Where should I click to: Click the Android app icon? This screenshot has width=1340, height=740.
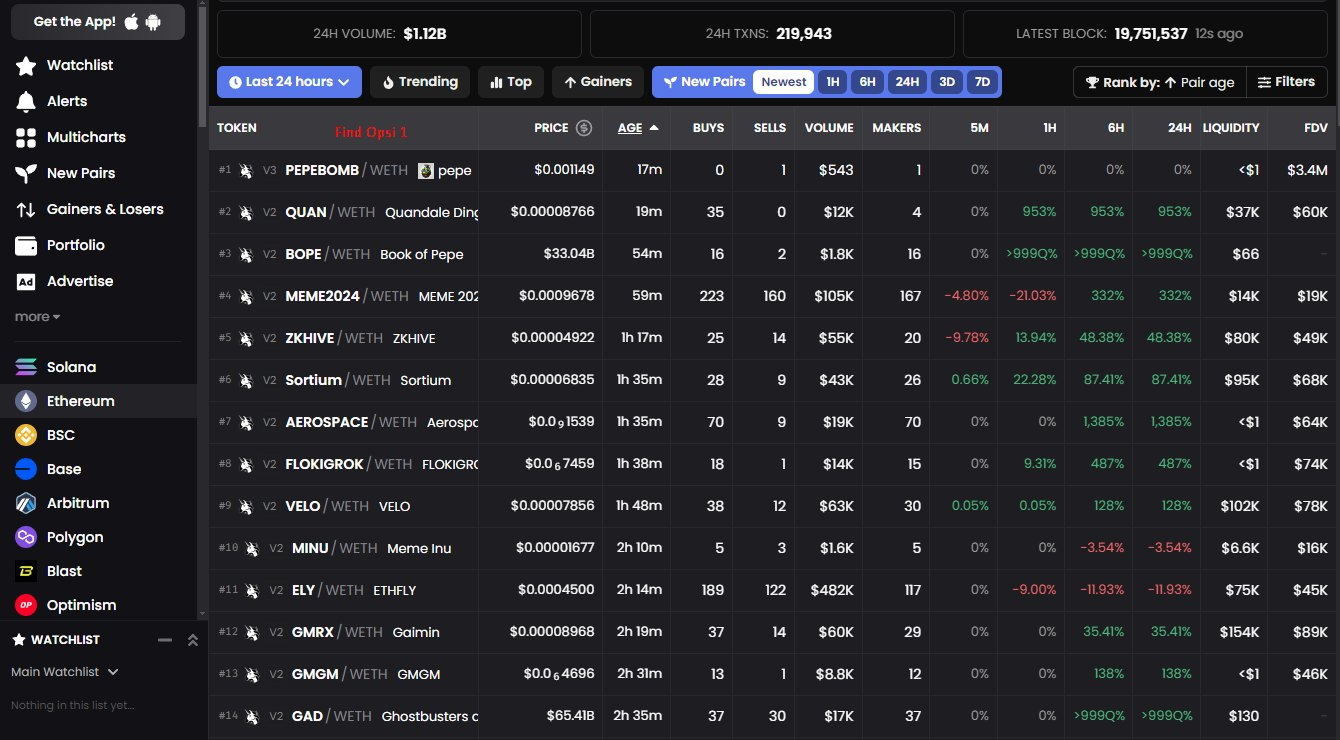pos(153,22)
